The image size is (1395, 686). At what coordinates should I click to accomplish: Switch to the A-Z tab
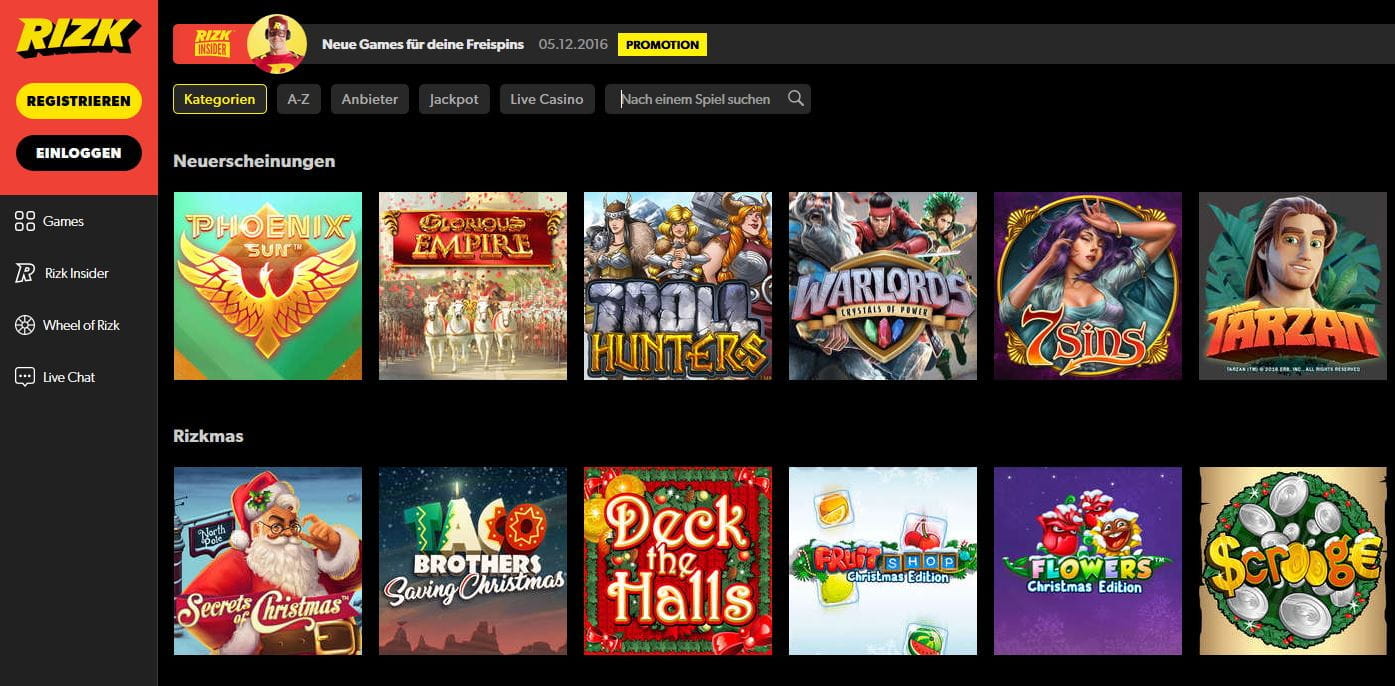click(x=298, y=99)
